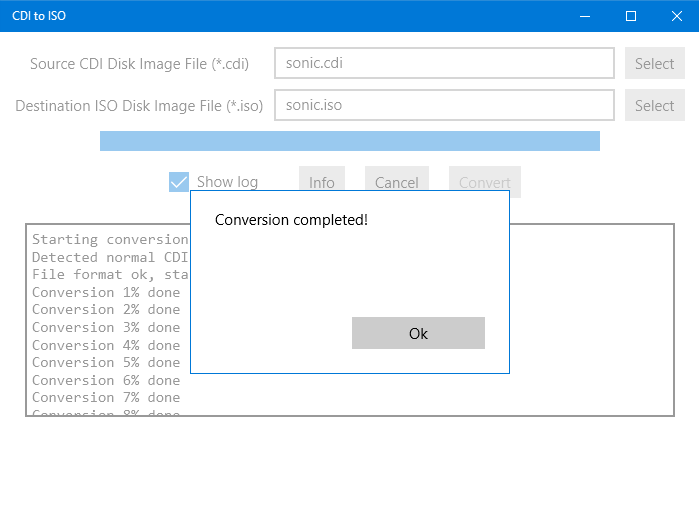Click the 'Conversion 7% done' log line

(106, 397)
